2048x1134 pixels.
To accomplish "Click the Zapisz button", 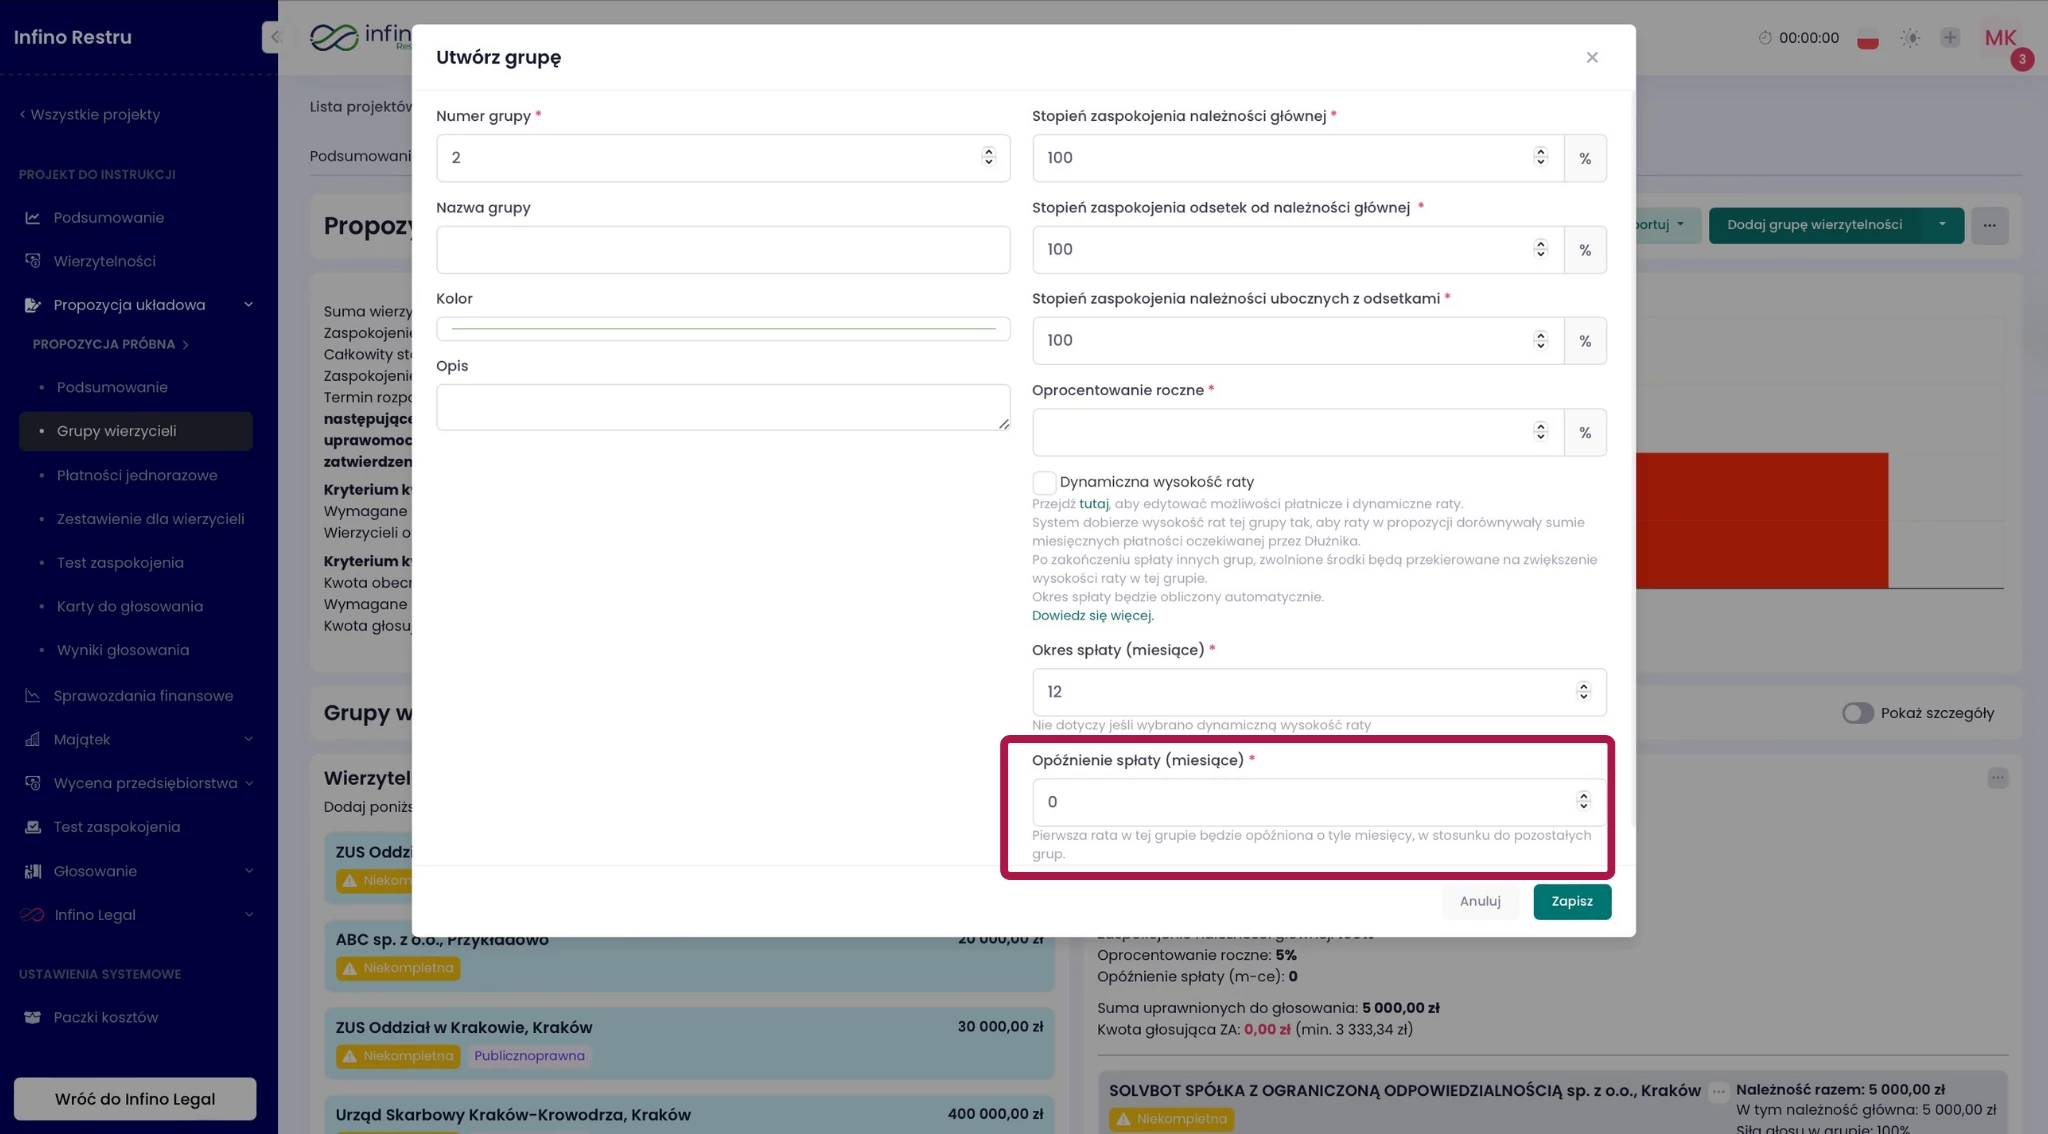I will pyautogui.click(x=1571, y=902).
